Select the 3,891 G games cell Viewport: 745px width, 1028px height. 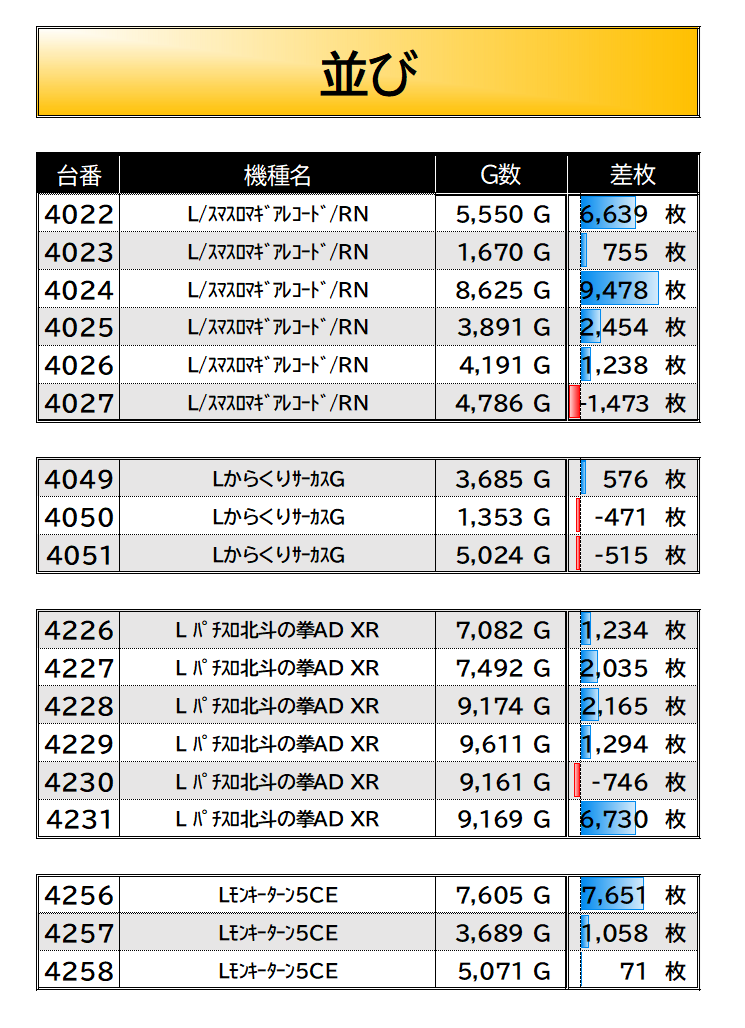pos(501,327)
